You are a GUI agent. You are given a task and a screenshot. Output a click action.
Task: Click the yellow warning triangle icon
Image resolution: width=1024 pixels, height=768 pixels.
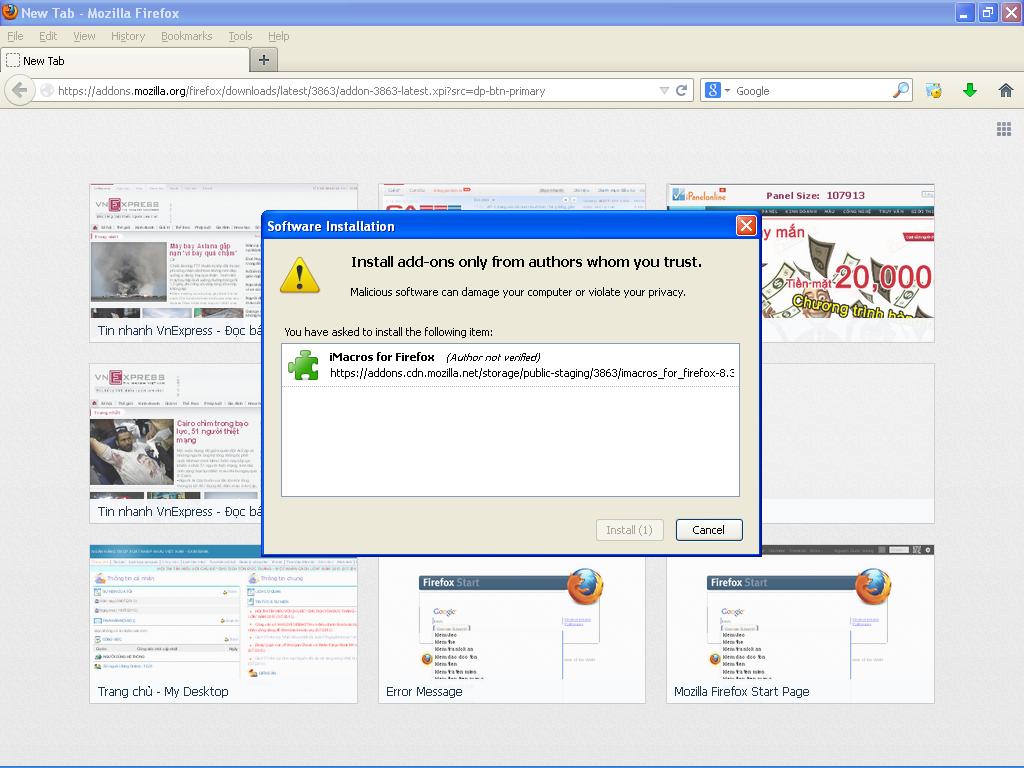pos(300,275)
